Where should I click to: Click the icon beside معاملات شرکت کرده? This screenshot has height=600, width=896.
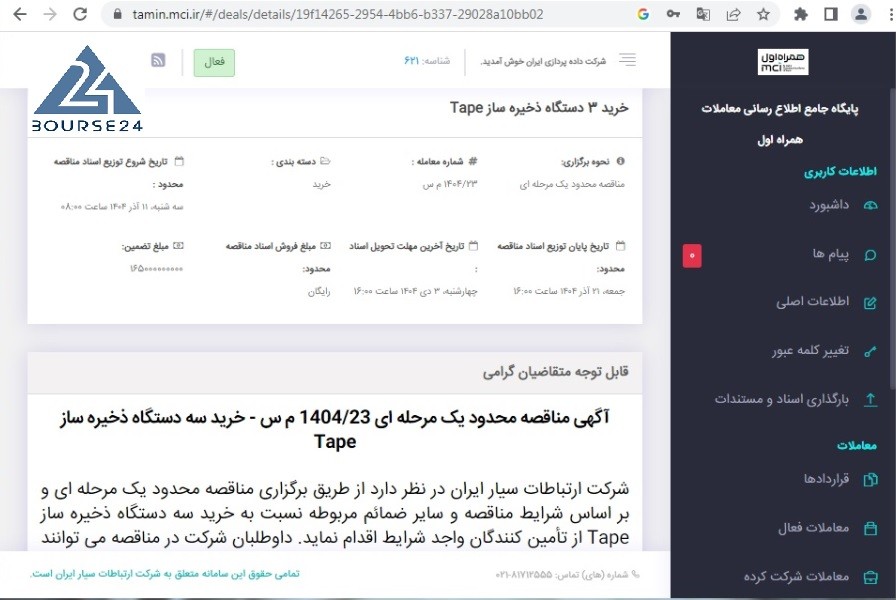click(870, 577)
